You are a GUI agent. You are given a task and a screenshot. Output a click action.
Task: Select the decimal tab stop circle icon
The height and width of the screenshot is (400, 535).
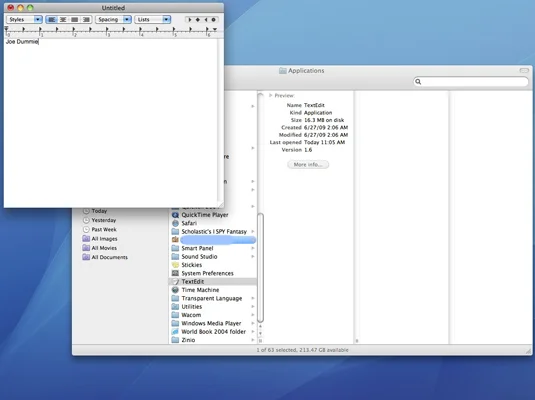[x=214, y=20]
